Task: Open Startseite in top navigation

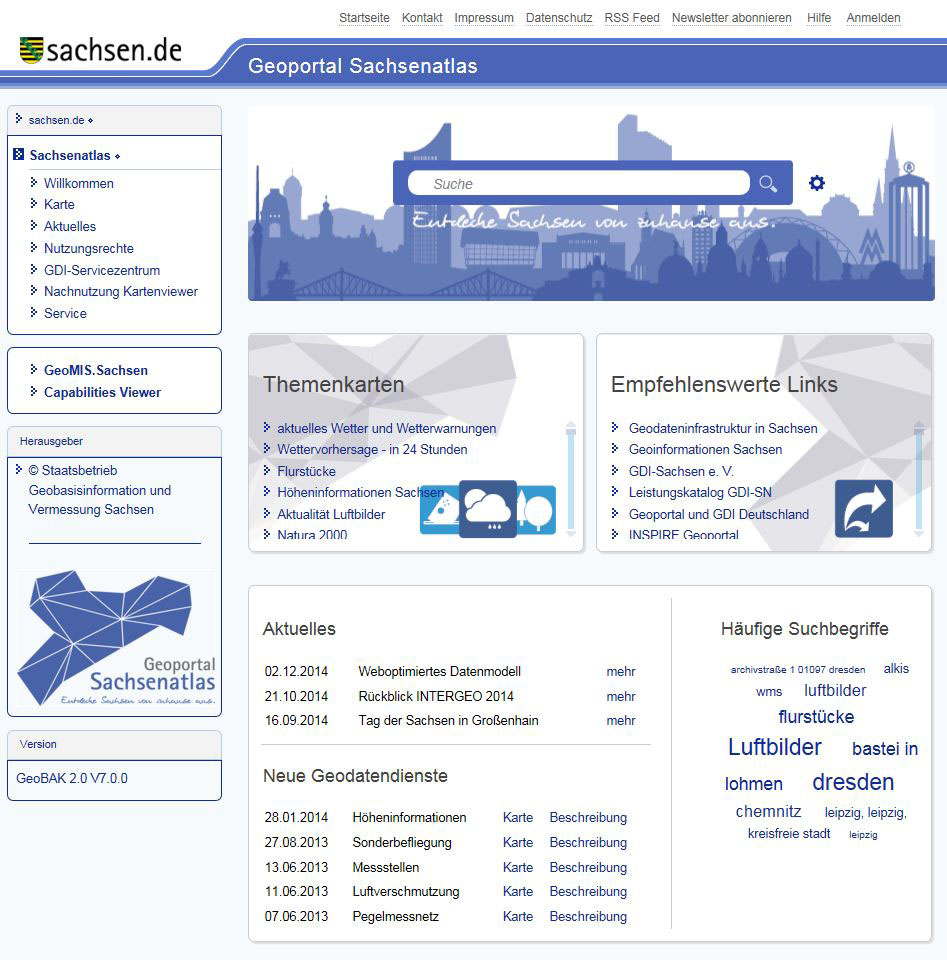Action: 364,18
